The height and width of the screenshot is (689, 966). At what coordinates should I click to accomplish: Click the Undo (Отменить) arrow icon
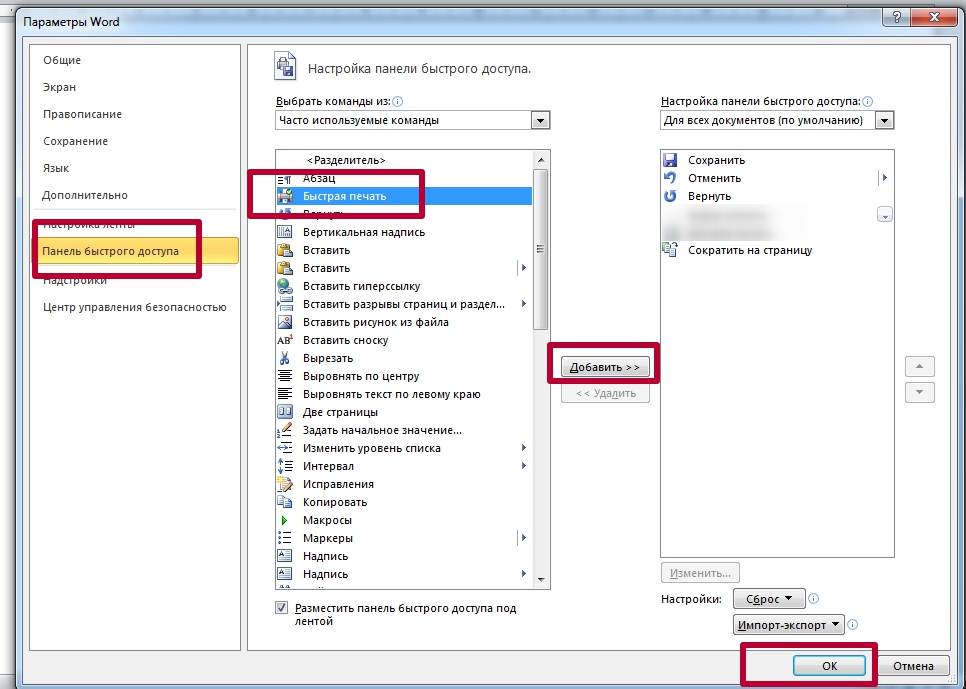tap(670, 178)
